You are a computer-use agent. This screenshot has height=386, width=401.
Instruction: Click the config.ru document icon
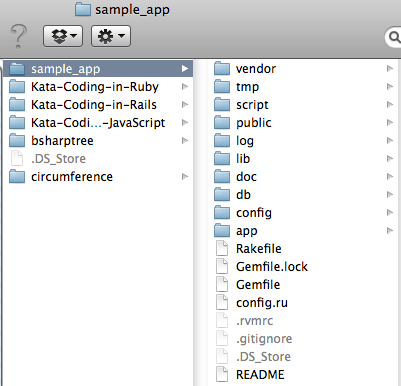(222, 302)
